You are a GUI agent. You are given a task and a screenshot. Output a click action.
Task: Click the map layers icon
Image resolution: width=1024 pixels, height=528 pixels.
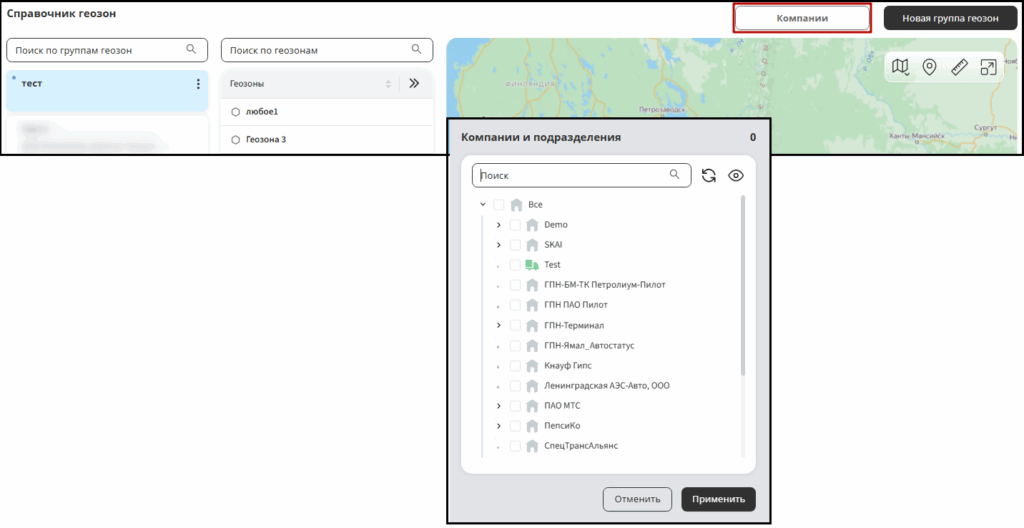[901, 67]
